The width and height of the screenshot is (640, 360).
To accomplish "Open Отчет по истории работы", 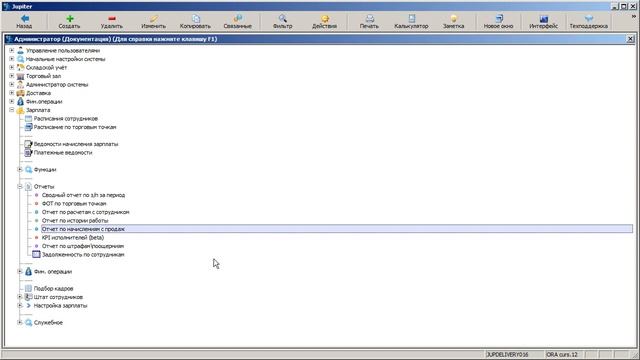I will (x=75, y=221).
